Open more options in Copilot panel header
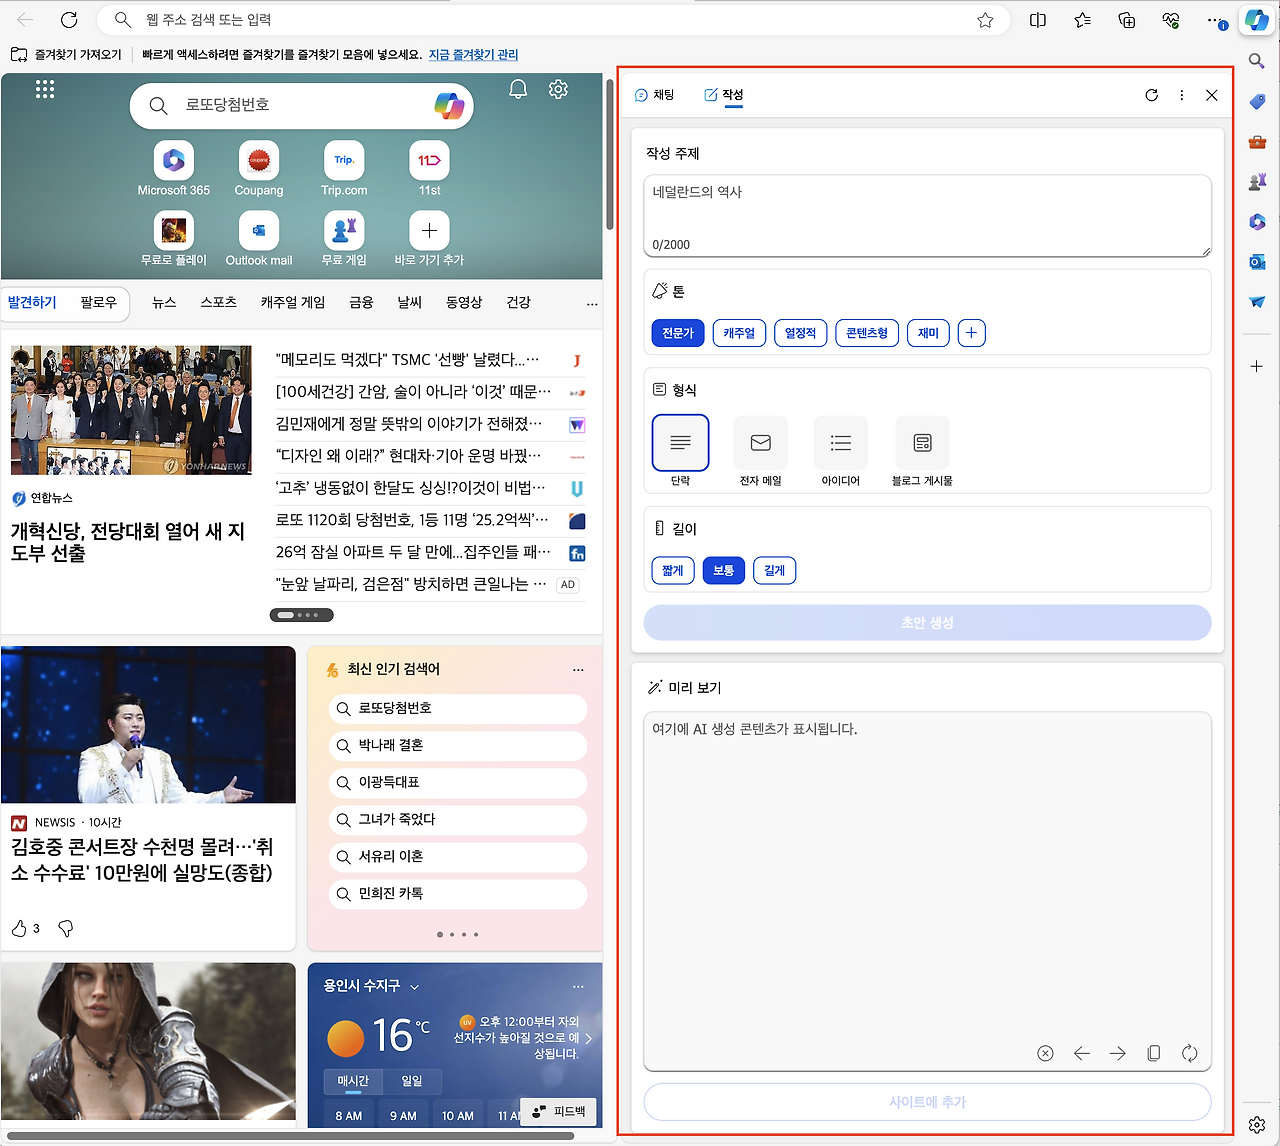The image size is (1280, 1146). click(x=1182, y=95)
